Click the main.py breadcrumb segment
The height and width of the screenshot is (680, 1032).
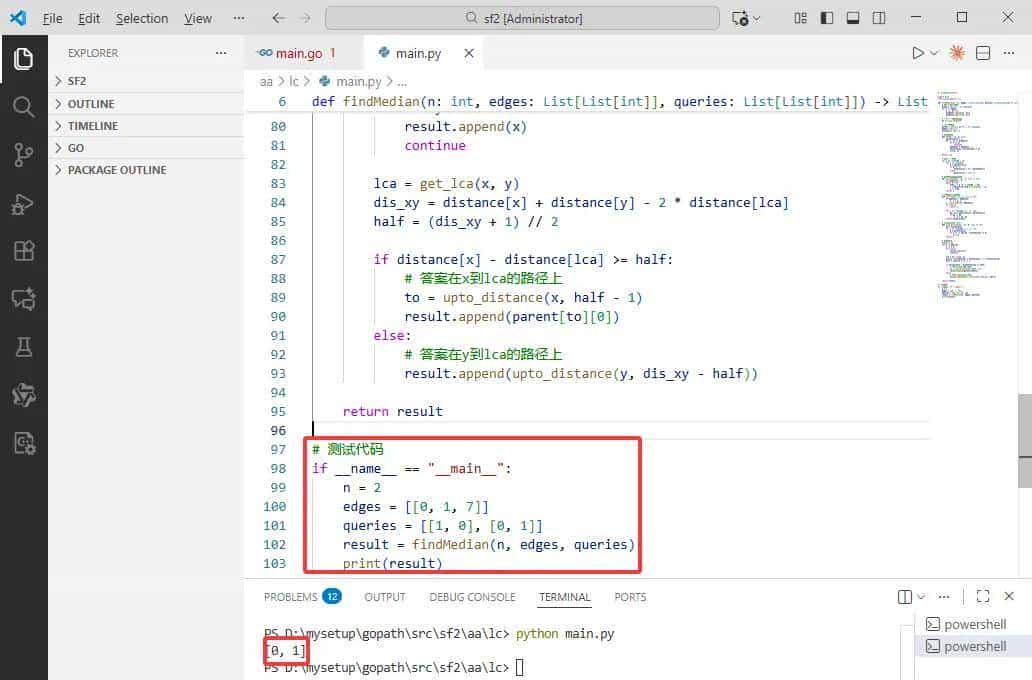pos(350,82)
